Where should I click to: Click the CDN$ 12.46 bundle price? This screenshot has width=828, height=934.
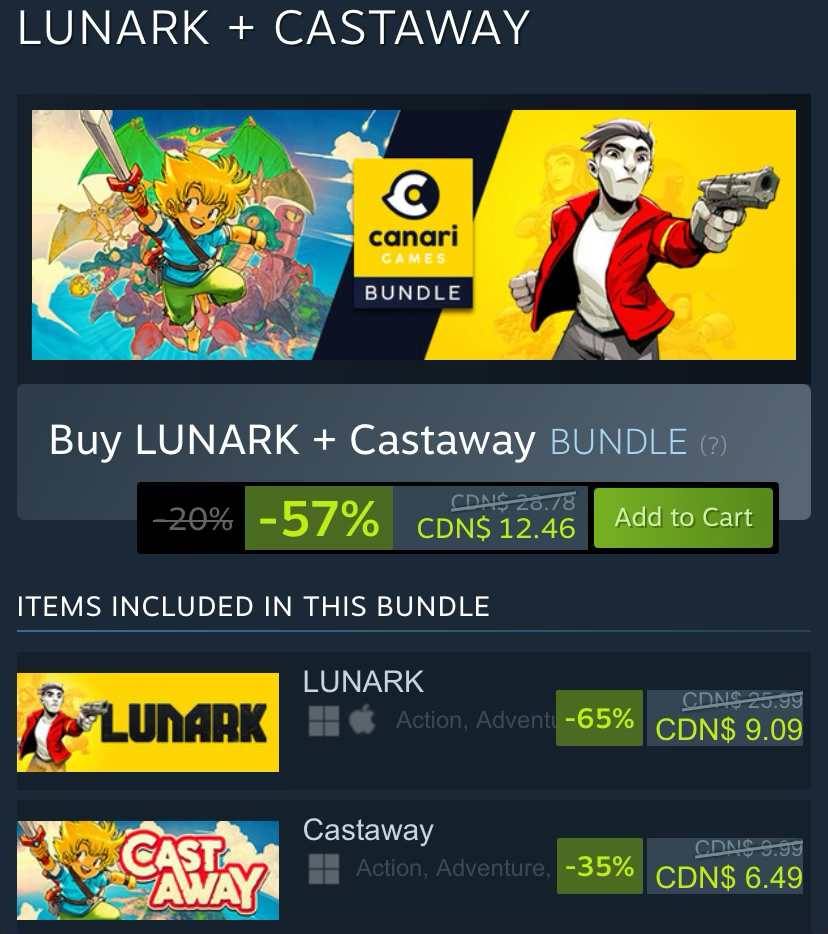(496, 528)
